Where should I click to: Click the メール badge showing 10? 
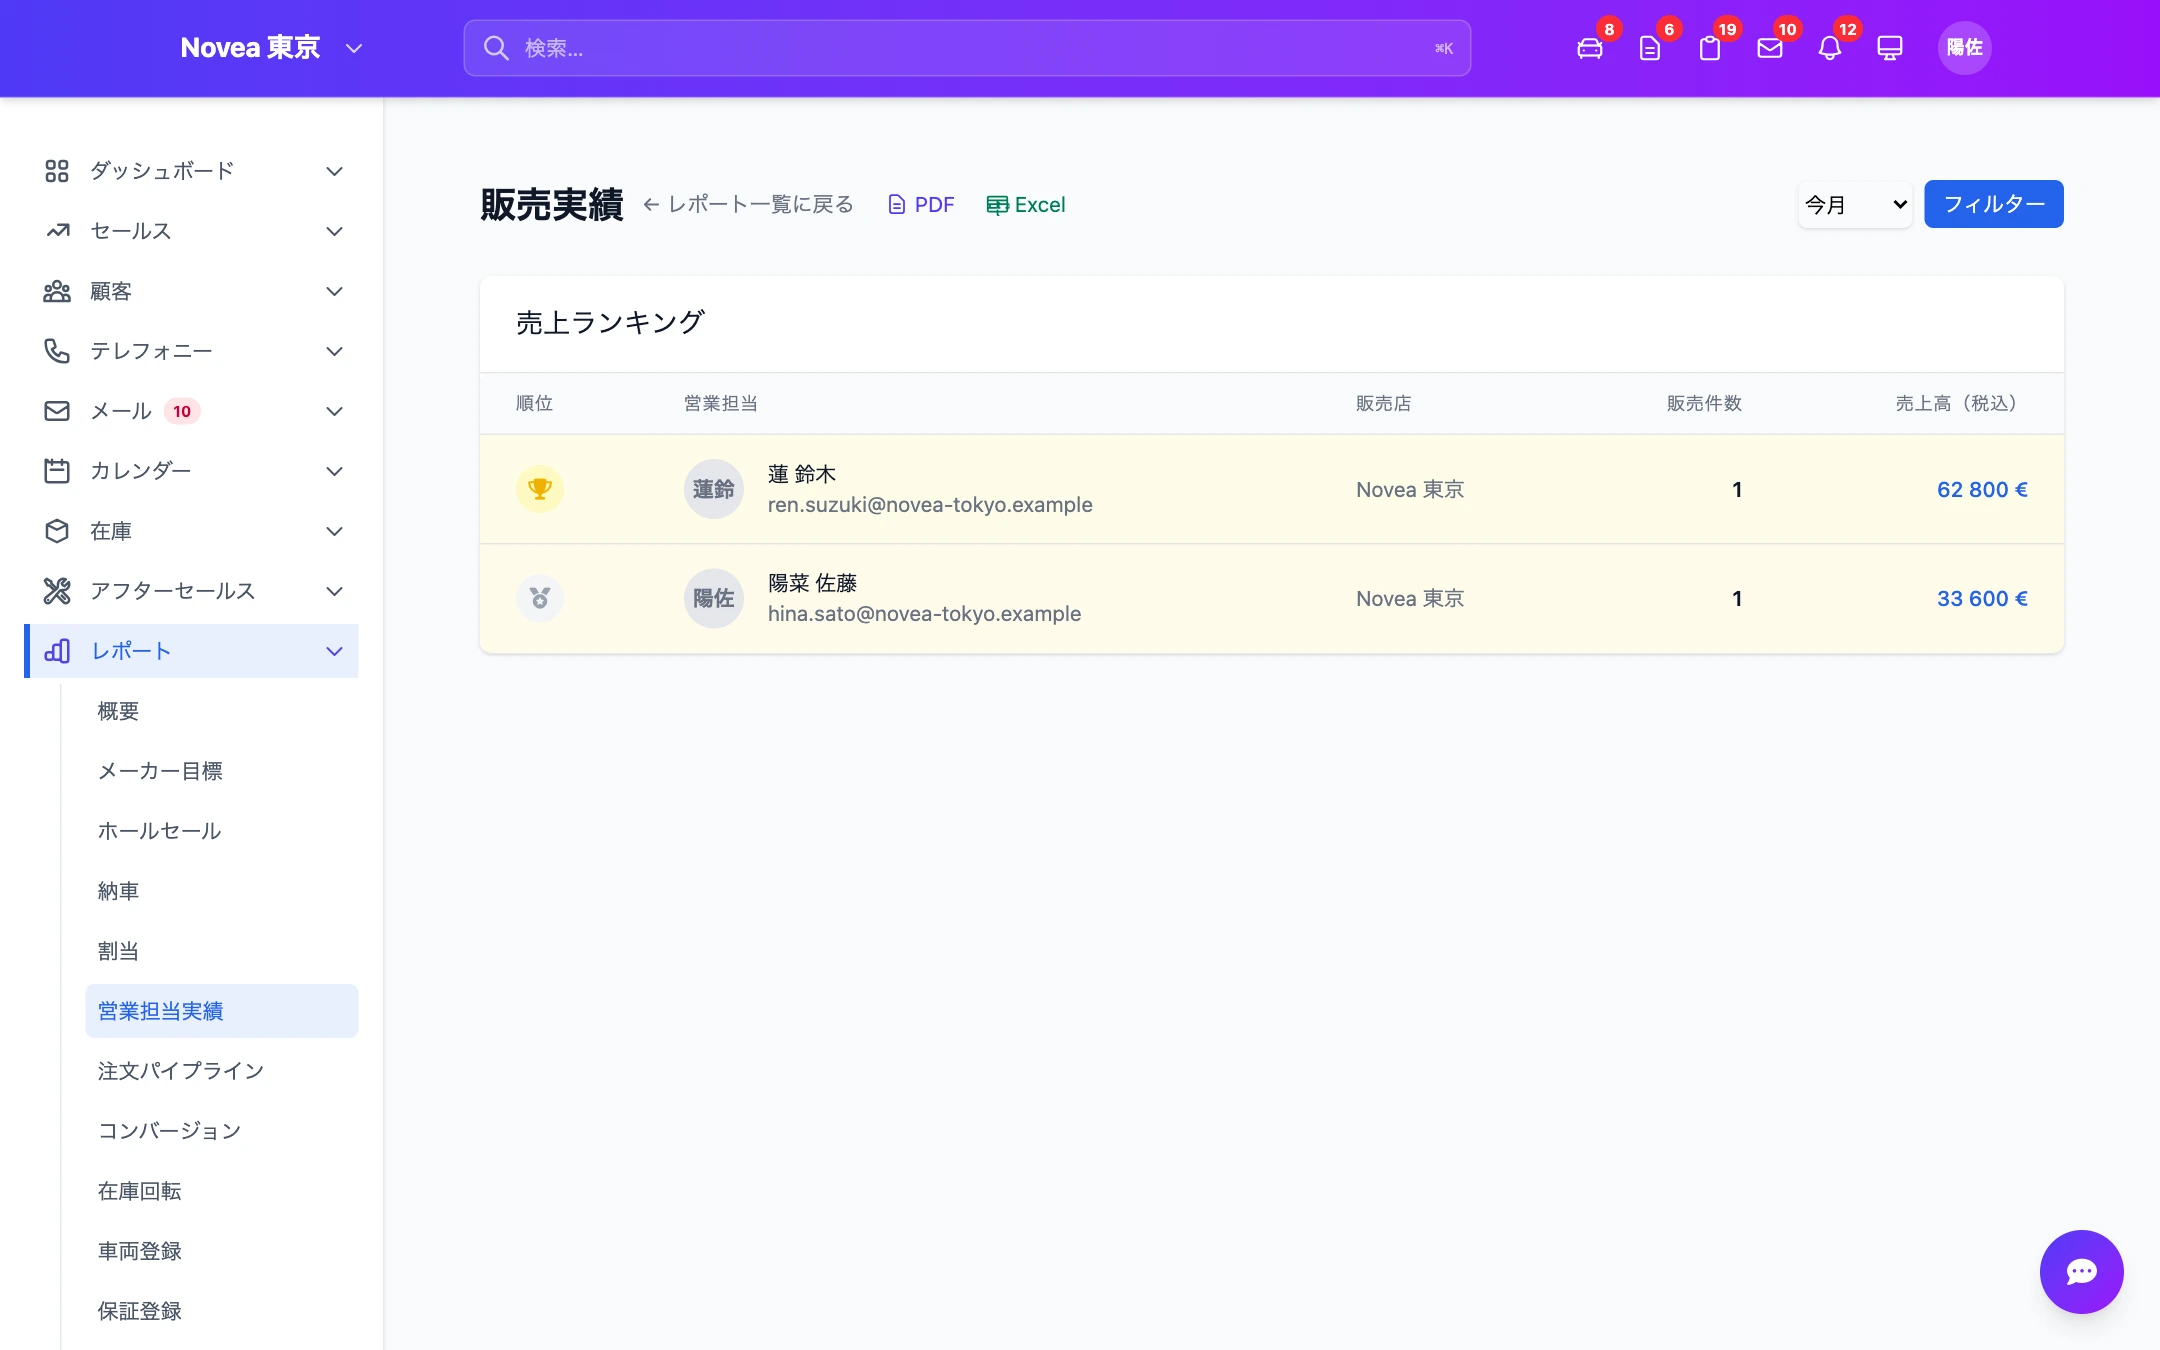182,411
